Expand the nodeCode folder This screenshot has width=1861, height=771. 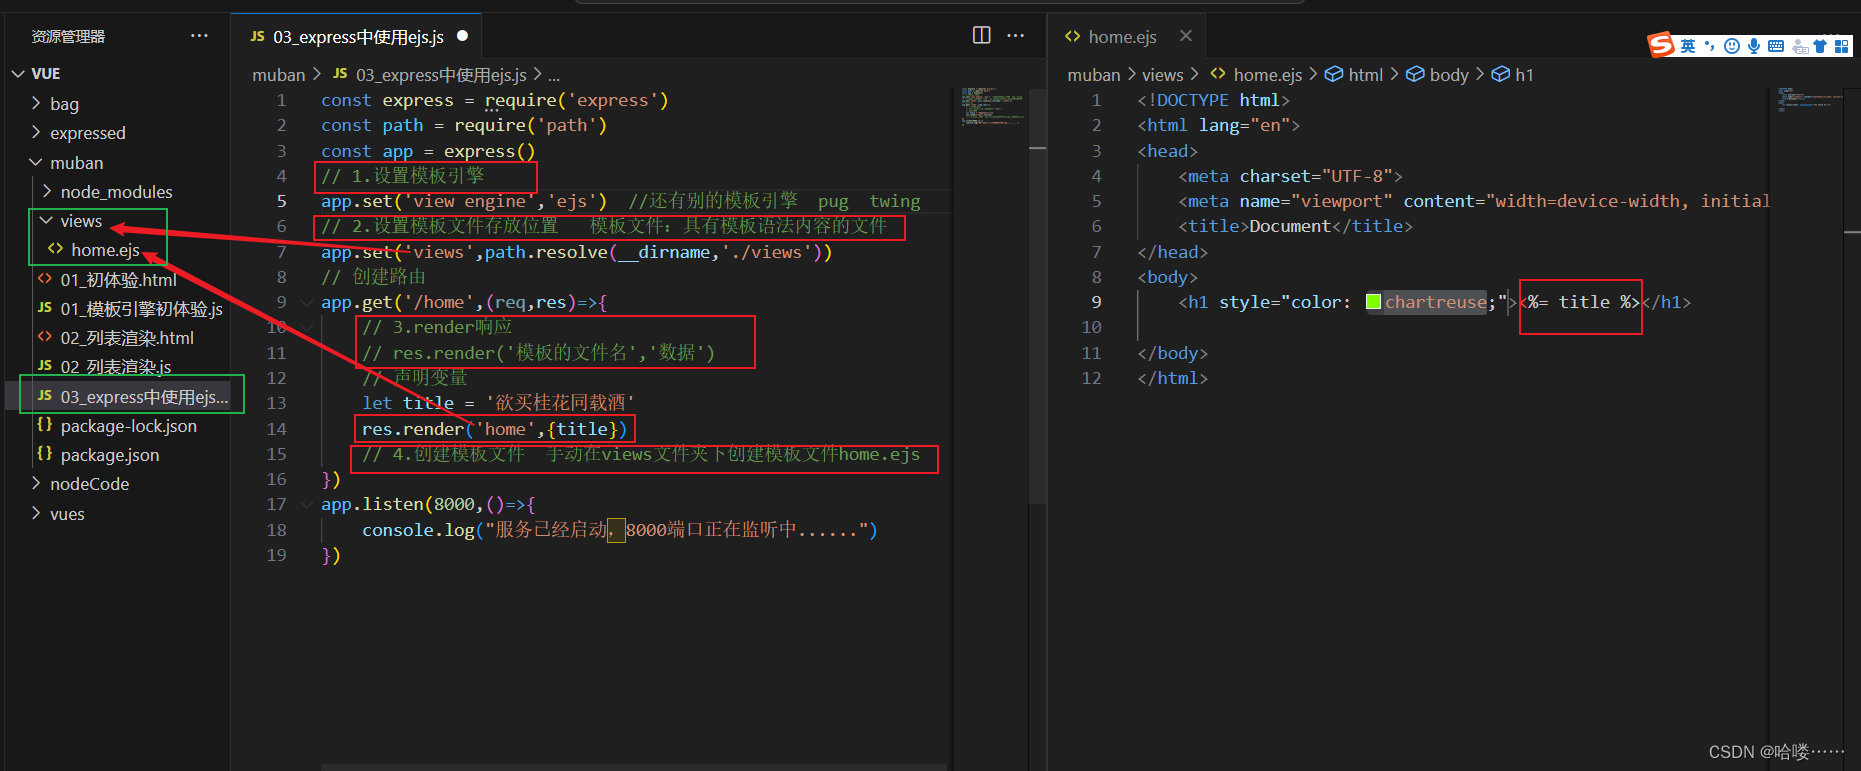(x=37, y=483)
